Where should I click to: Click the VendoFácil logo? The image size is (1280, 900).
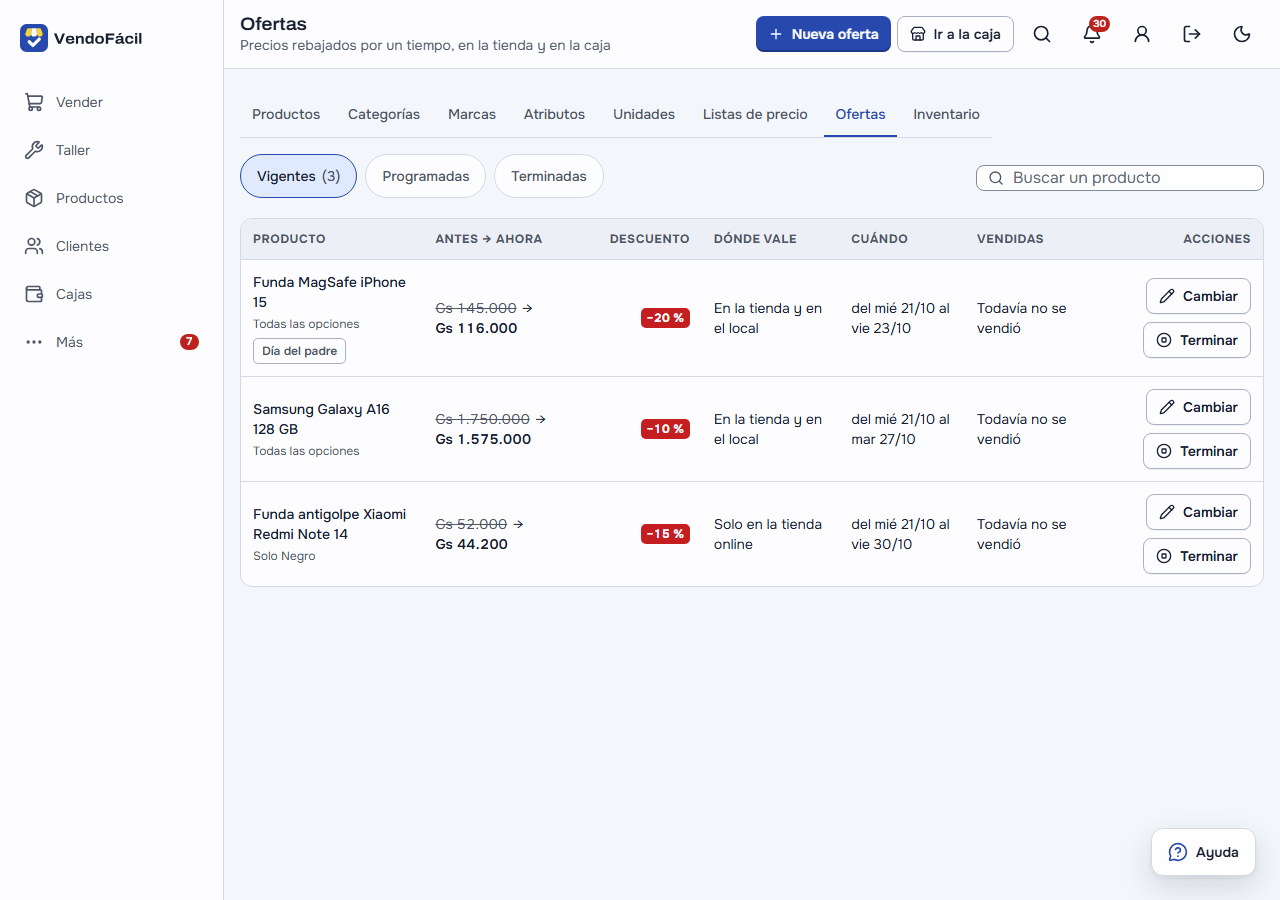pos(81,38)
